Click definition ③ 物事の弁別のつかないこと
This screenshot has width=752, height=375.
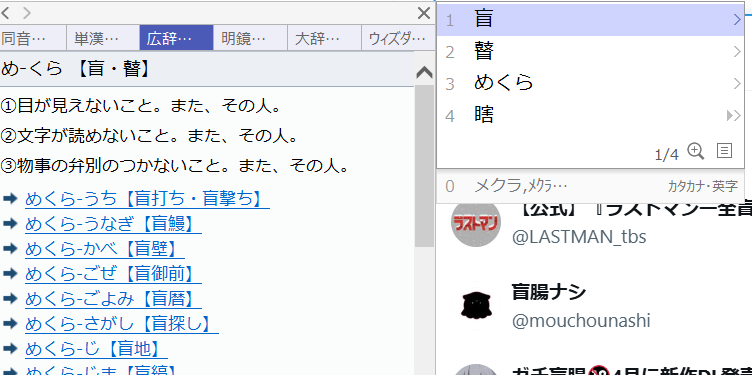[175, 166]
